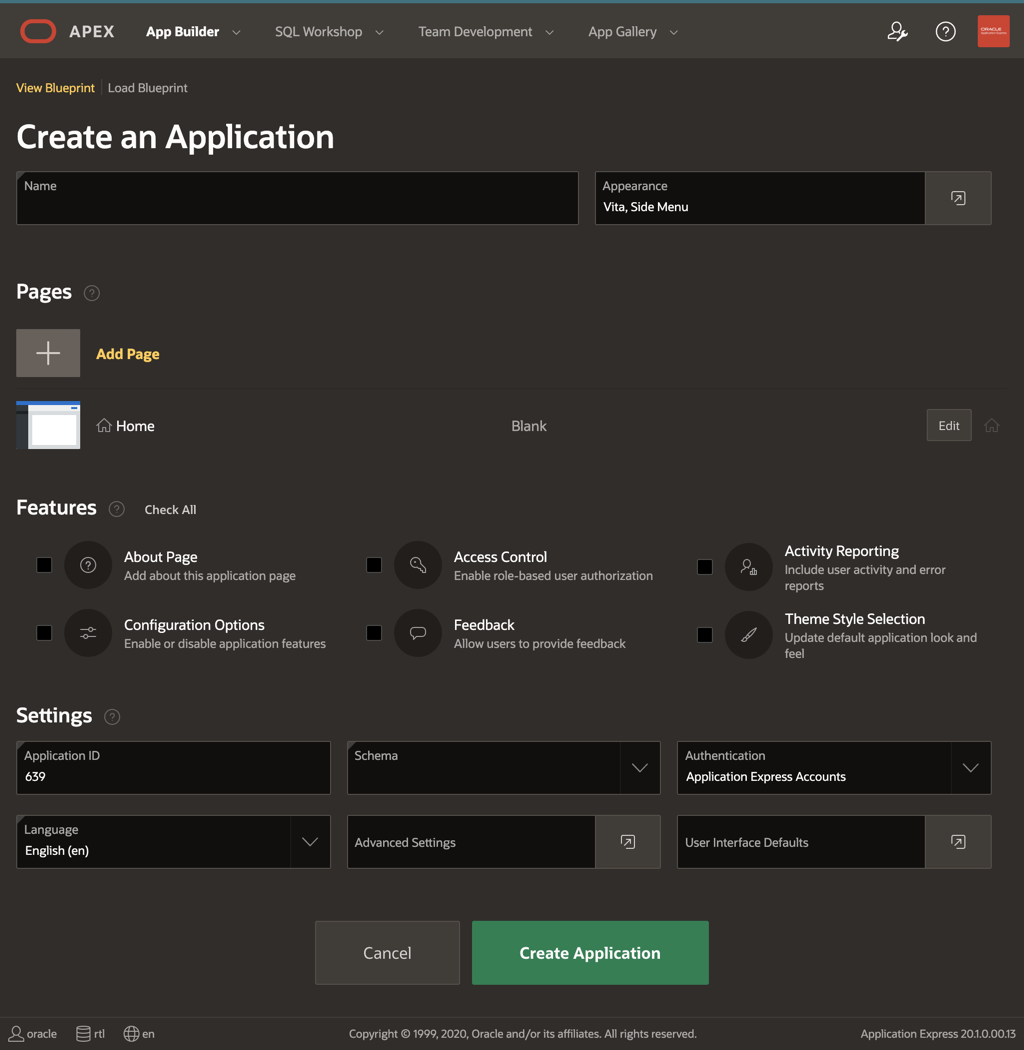
Task: Open the Authentication dropdown list
Action: [970, 768]
